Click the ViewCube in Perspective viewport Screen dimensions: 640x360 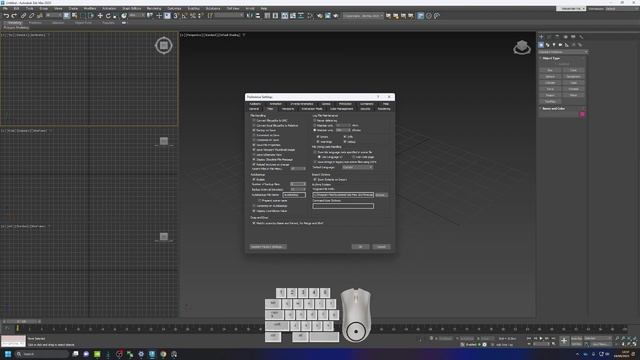click(x=522, y=47)
